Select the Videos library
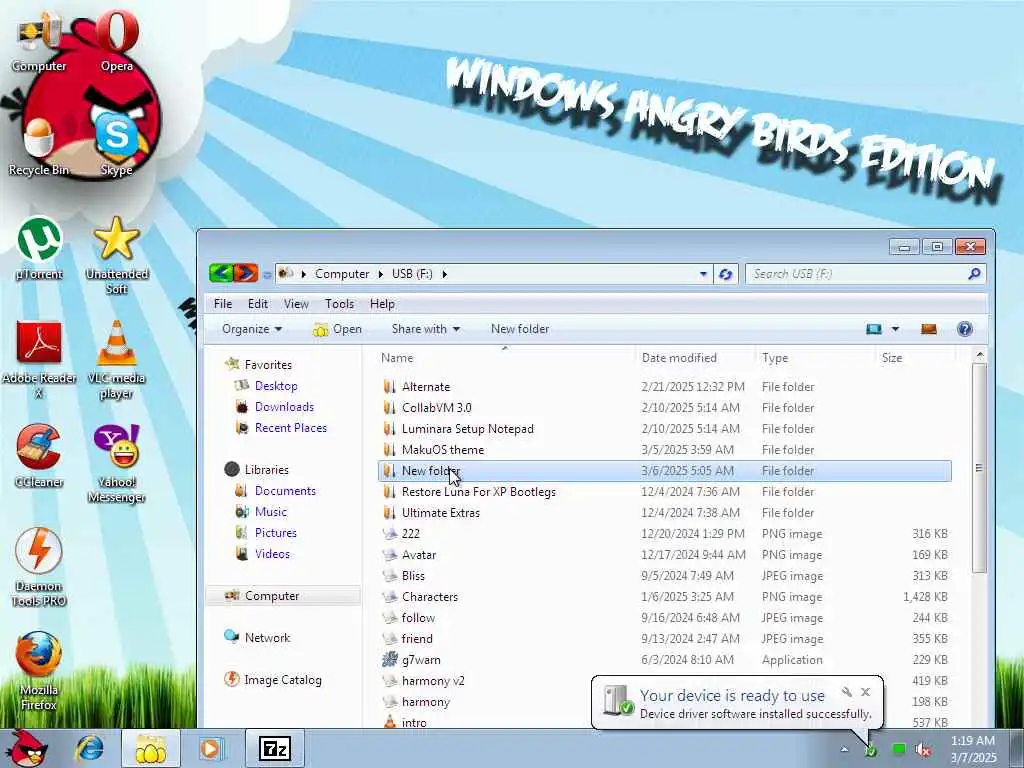The width and height of the screenshot is (1024, 768). (x=262, y=553)
